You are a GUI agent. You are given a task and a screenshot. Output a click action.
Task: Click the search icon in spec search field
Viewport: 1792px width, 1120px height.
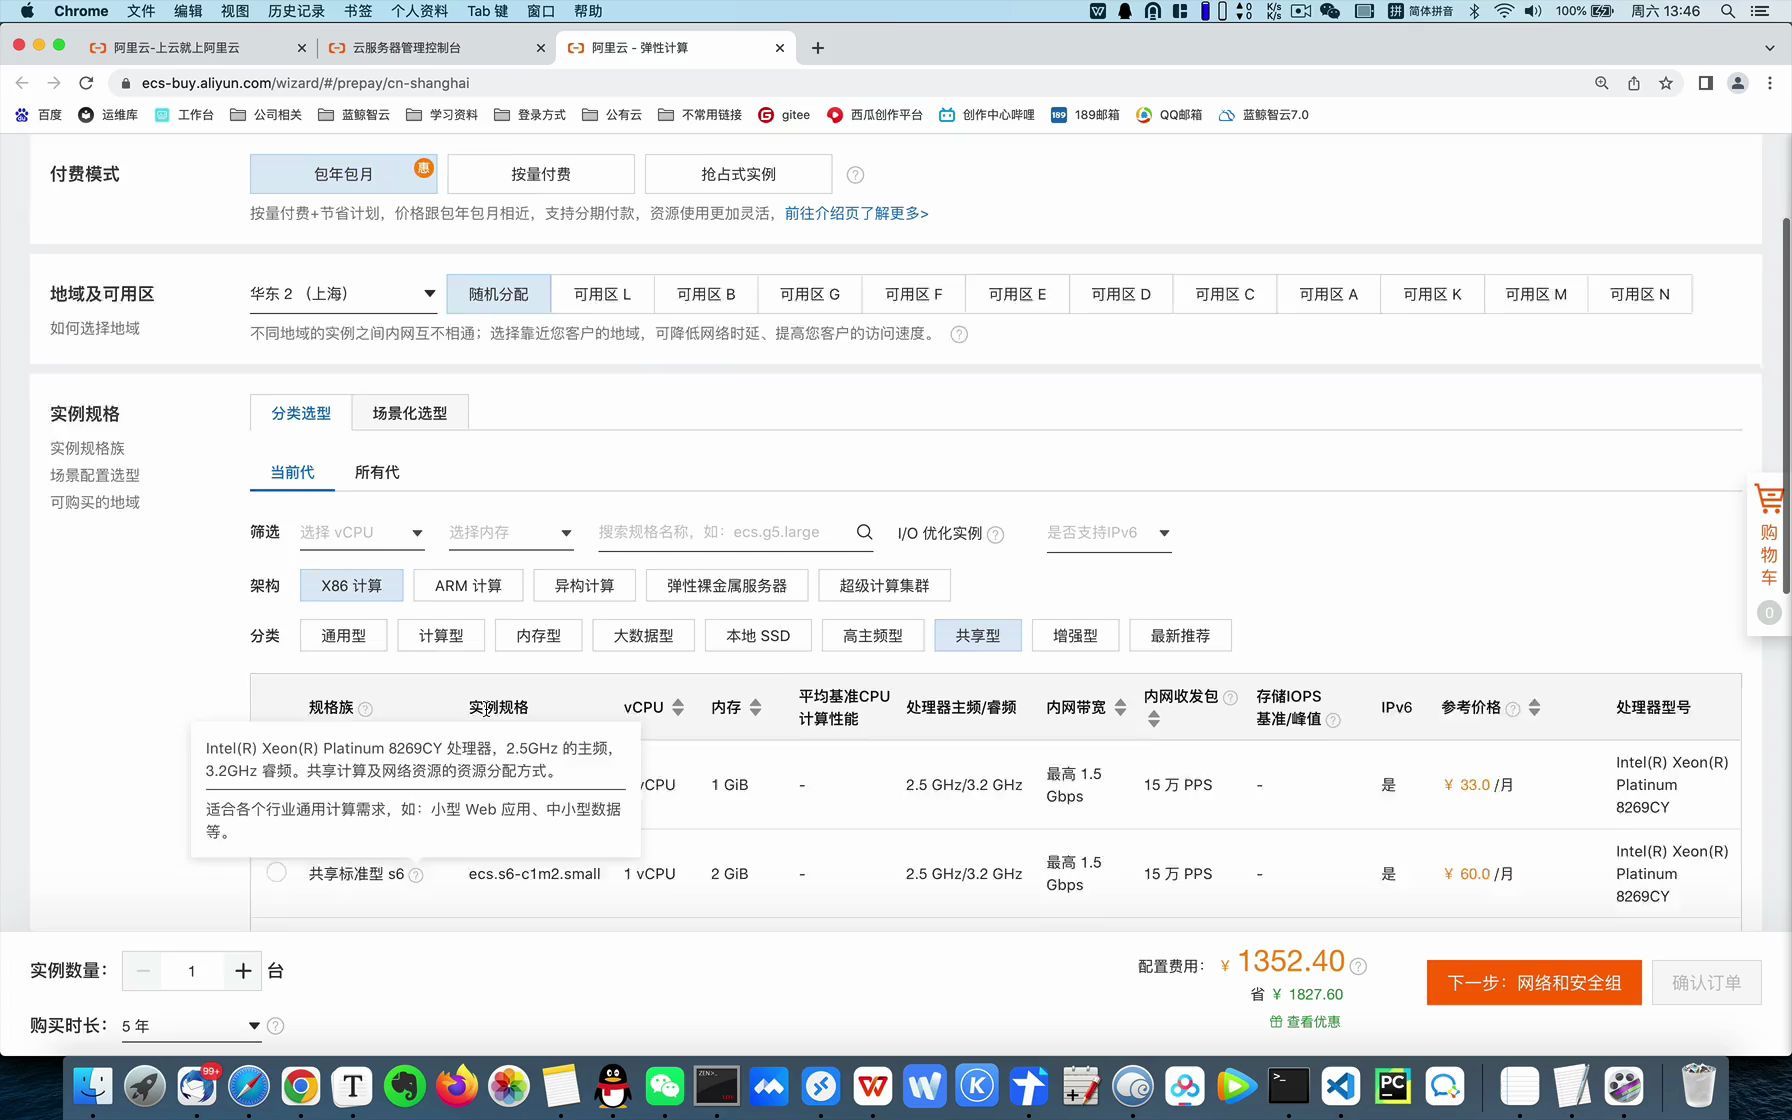[865, 532]
